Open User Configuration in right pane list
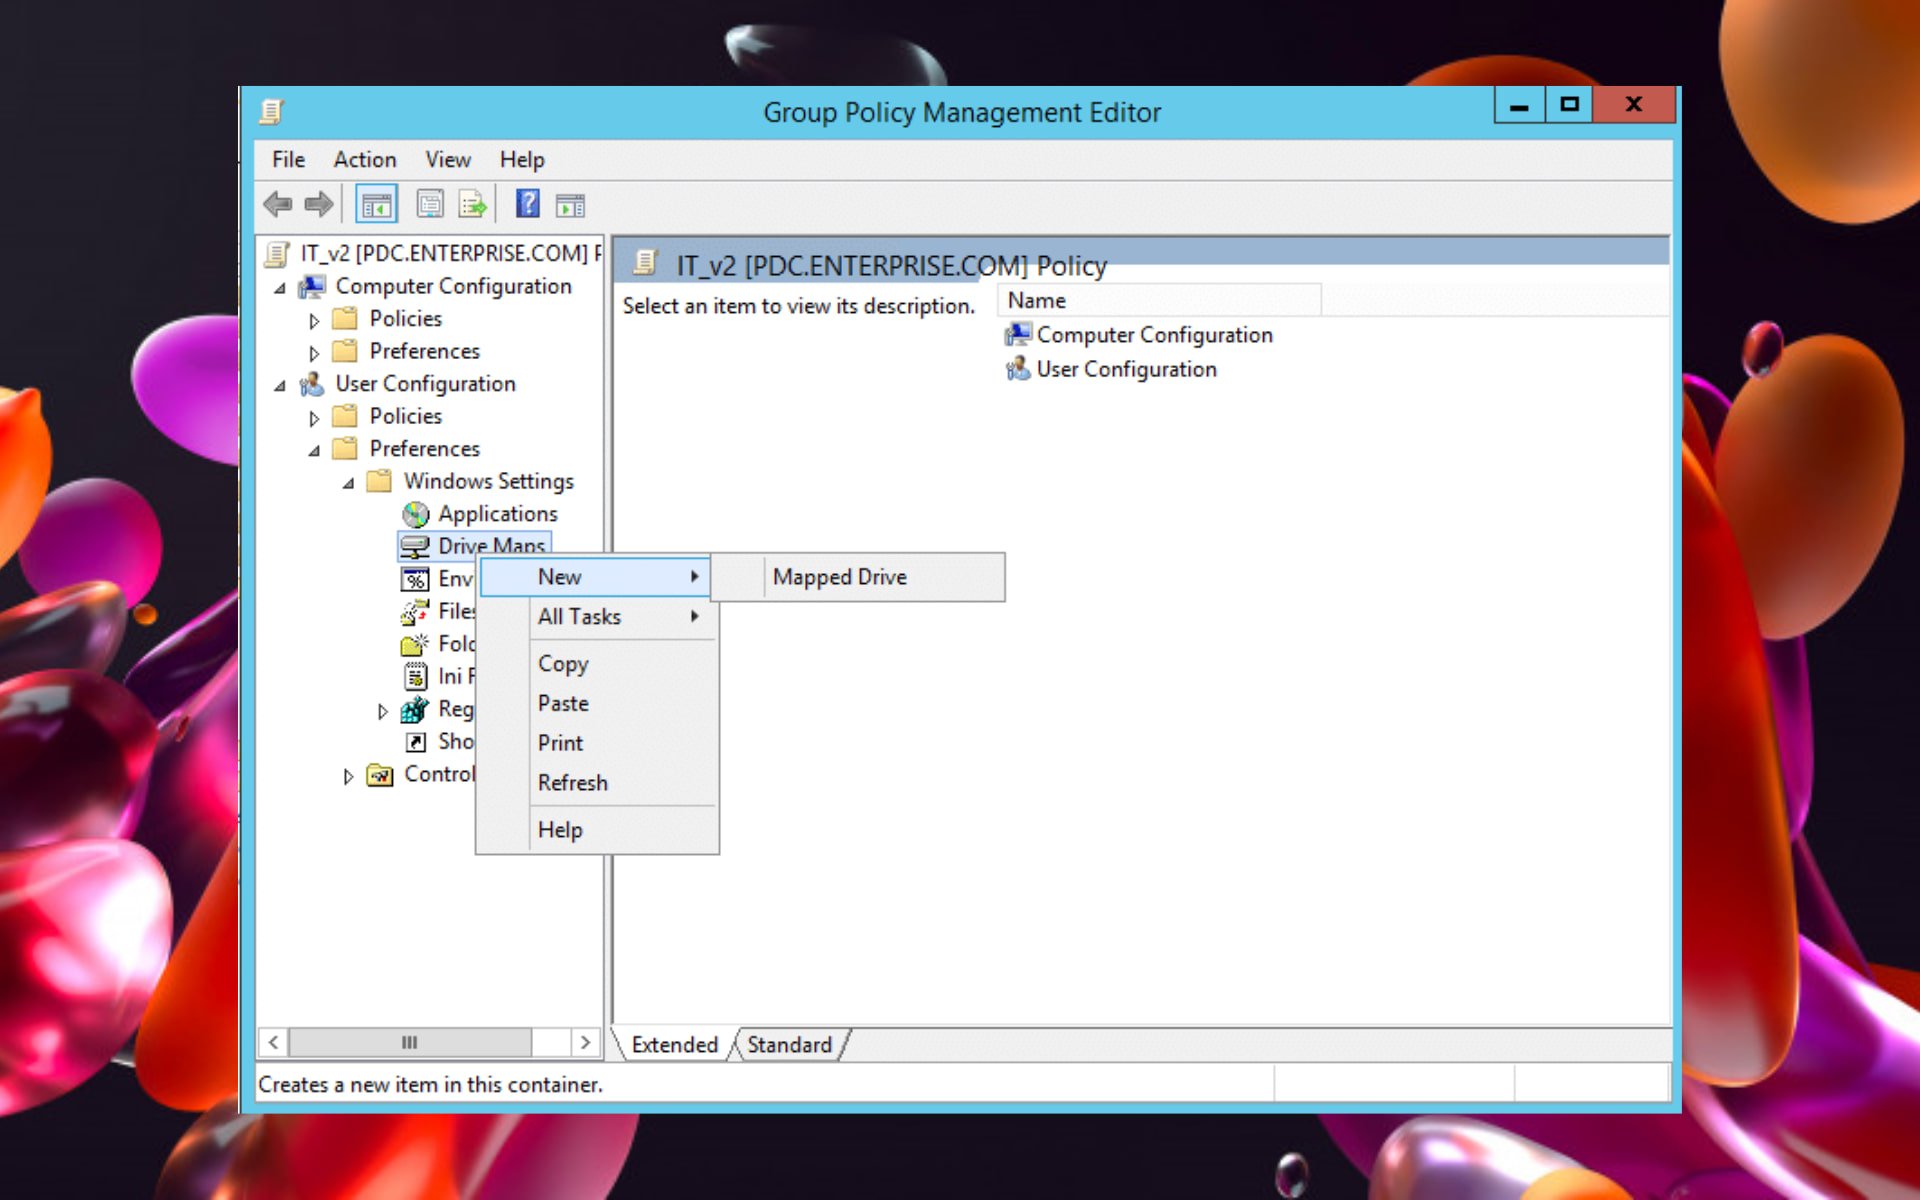The width and height of the screenshot is (1920, 1200). click(x=1111, y=370)
